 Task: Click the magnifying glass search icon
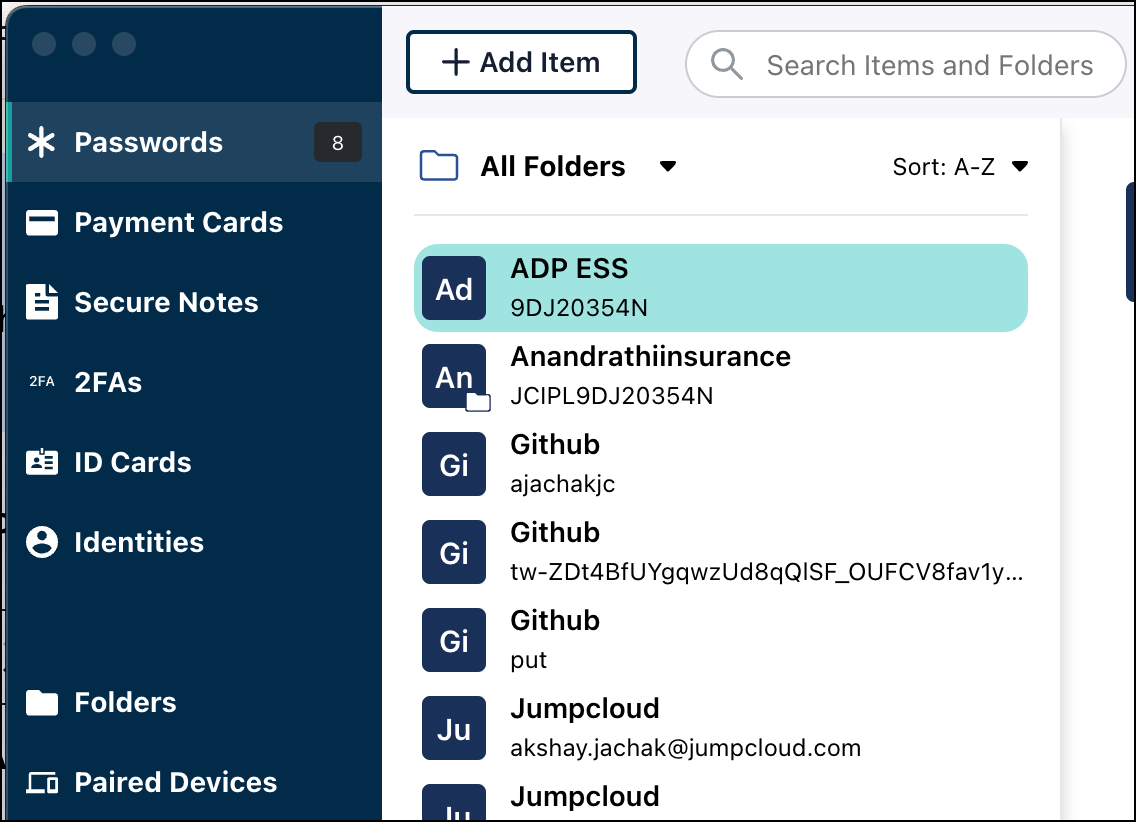pyautogui.click(x=727, y=65)
